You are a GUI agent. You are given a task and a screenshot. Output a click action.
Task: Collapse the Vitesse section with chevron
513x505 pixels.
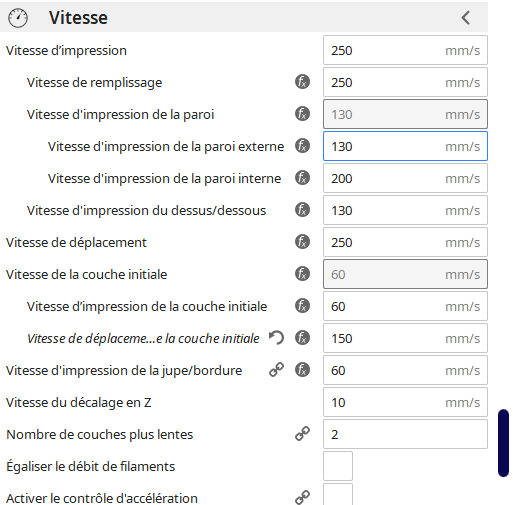(466, 18)
